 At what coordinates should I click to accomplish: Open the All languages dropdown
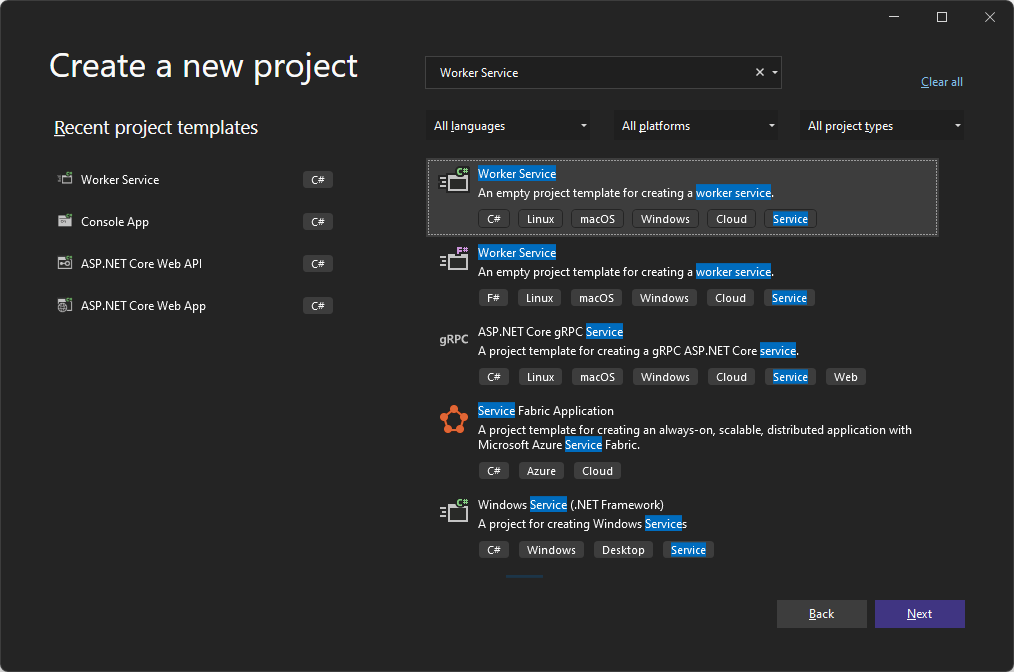507,126
